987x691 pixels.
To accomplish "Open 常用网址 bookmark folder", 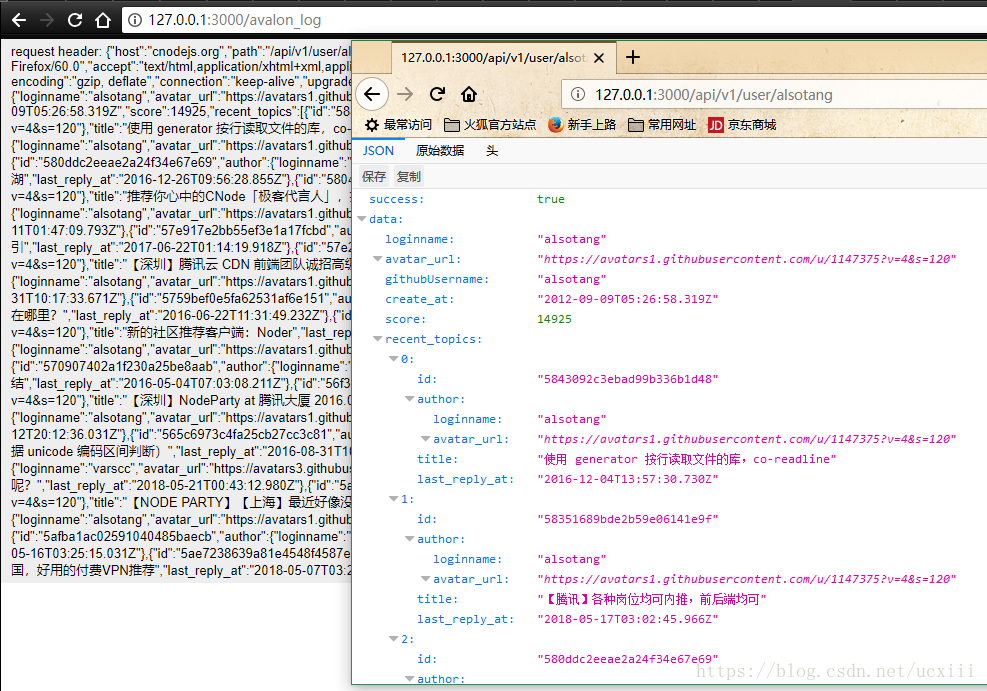I will pos(662,125).
